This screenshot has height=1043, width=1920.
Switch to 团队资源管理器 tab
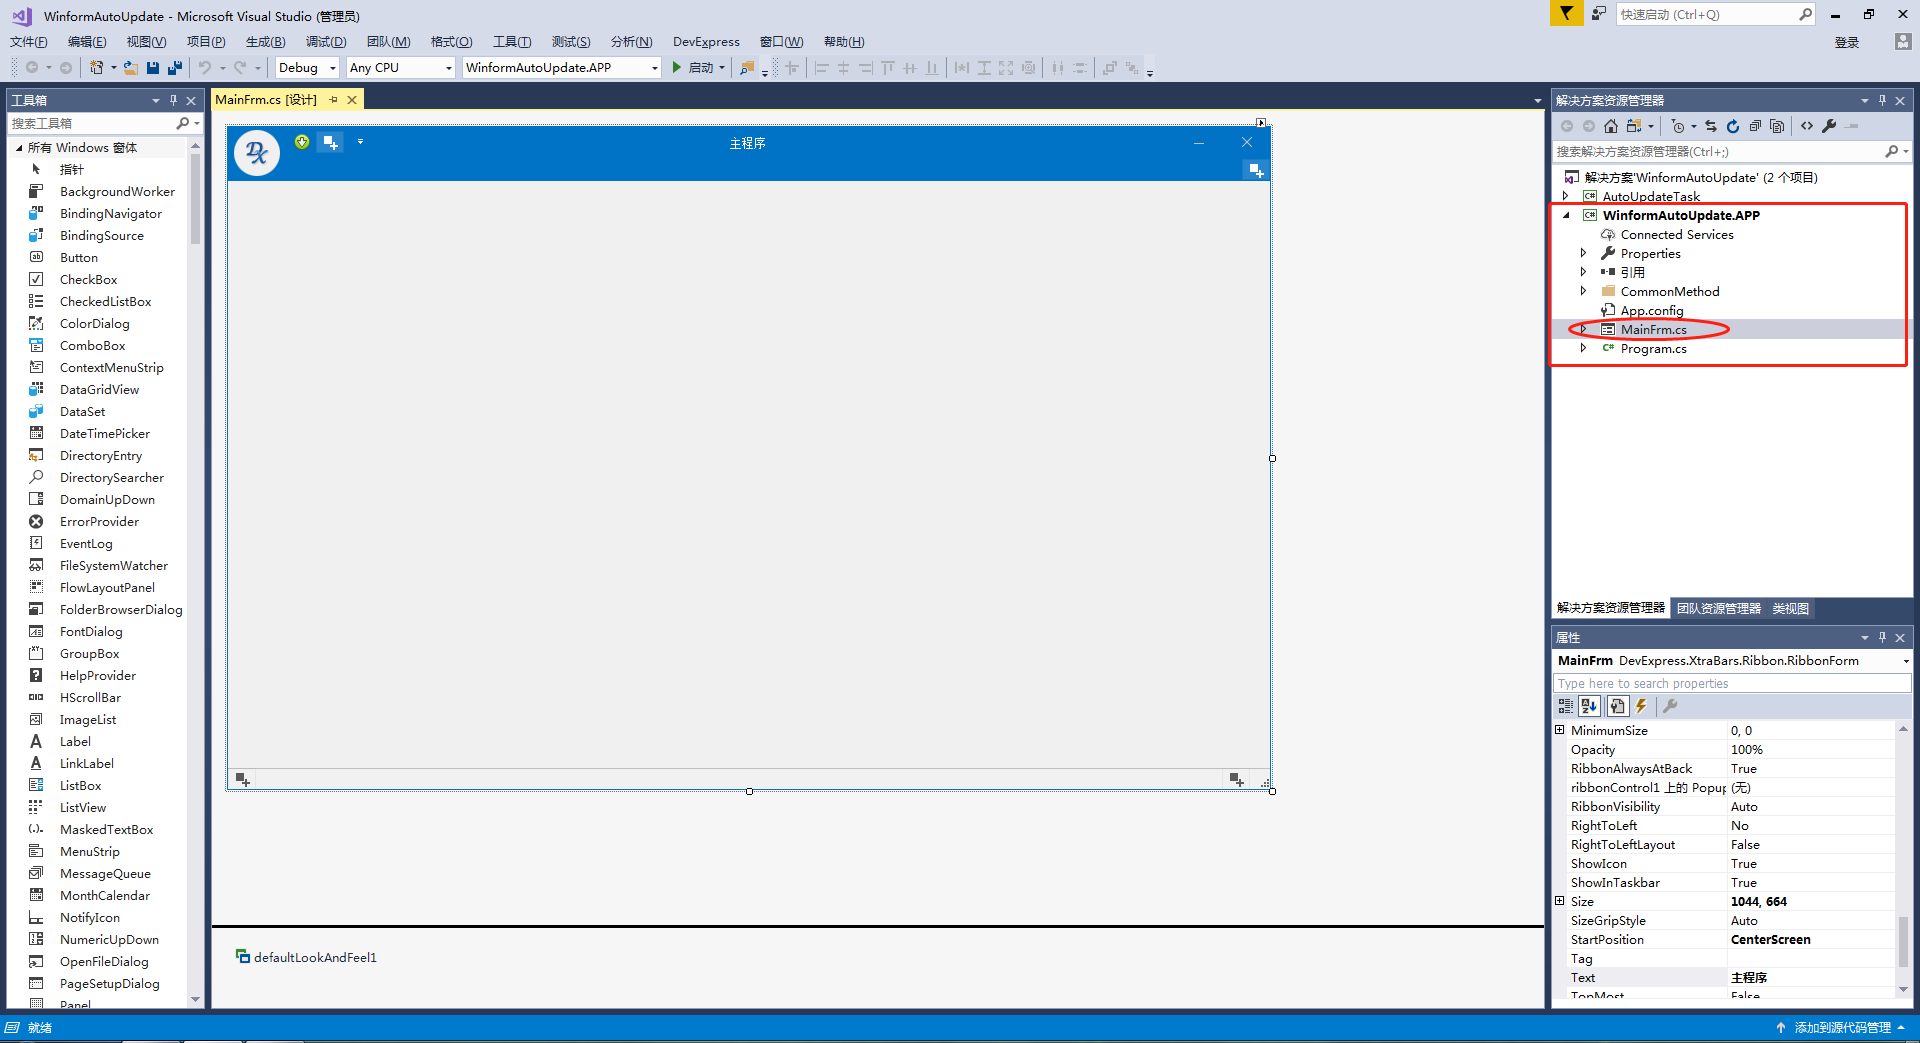point(1718,608)
